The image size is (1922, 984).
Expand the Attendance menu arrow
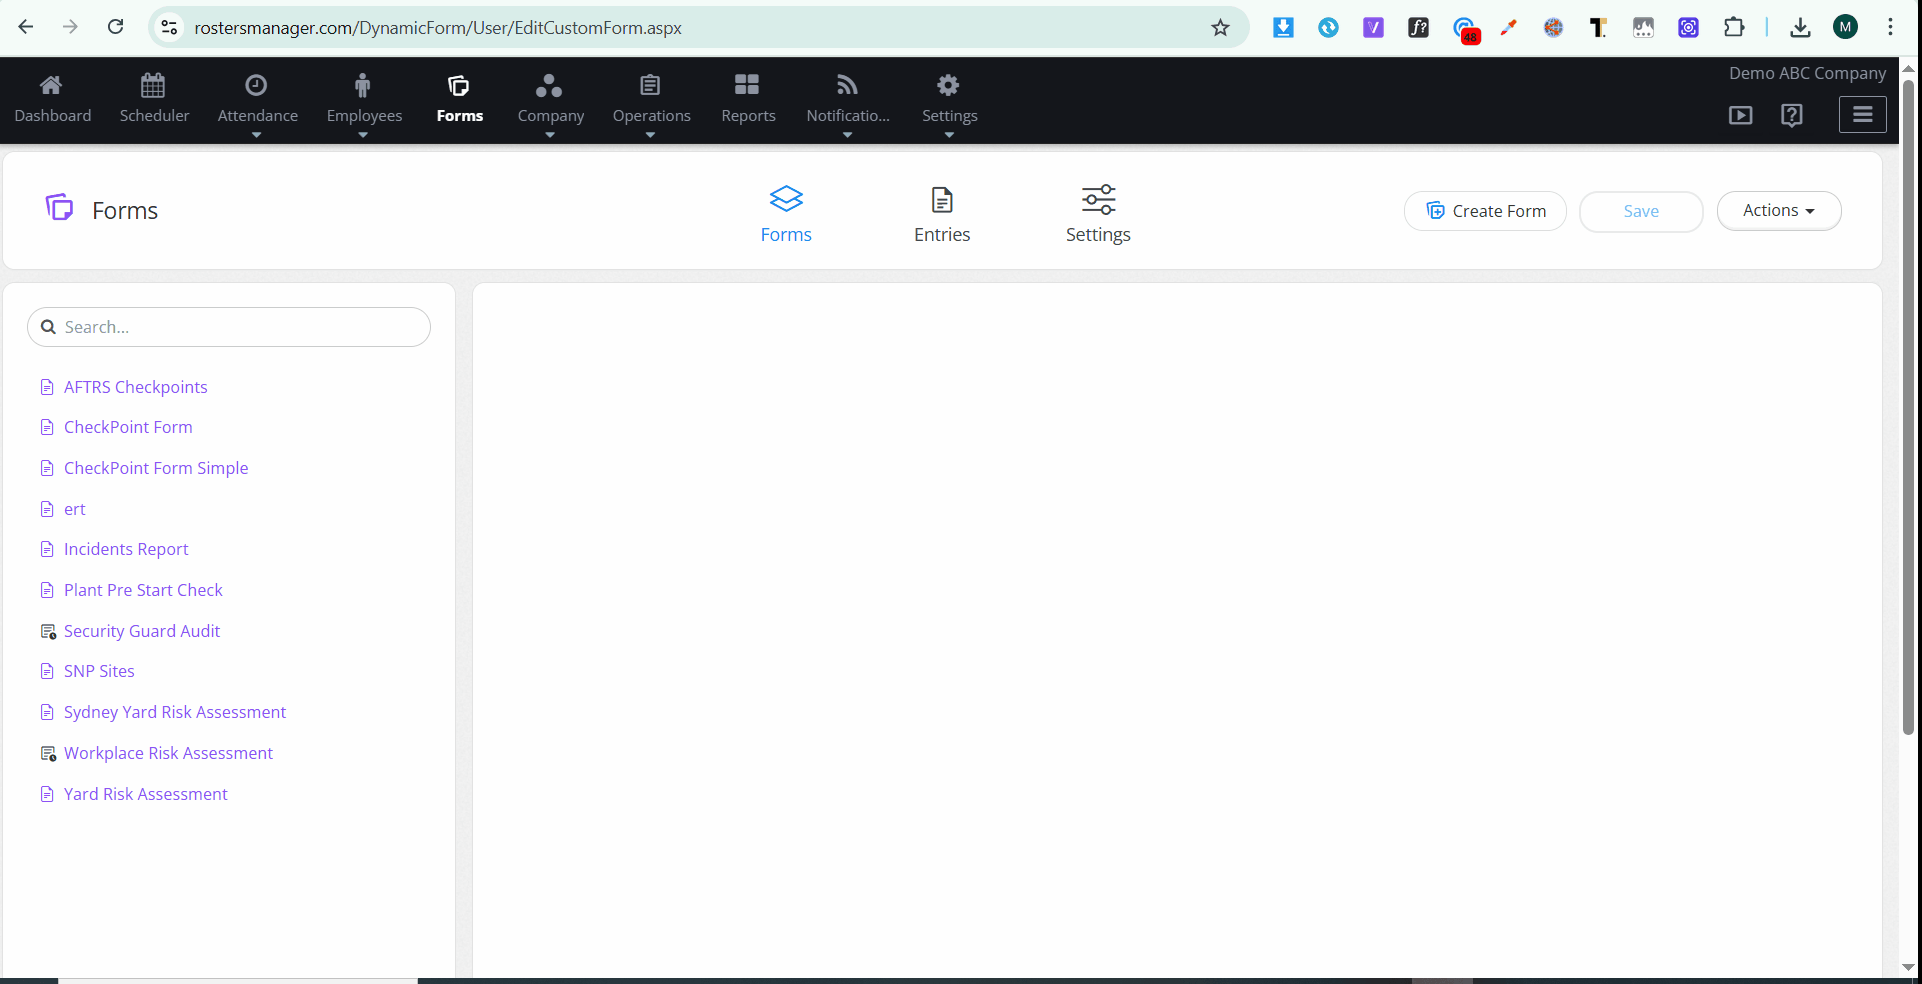(256, 135)
